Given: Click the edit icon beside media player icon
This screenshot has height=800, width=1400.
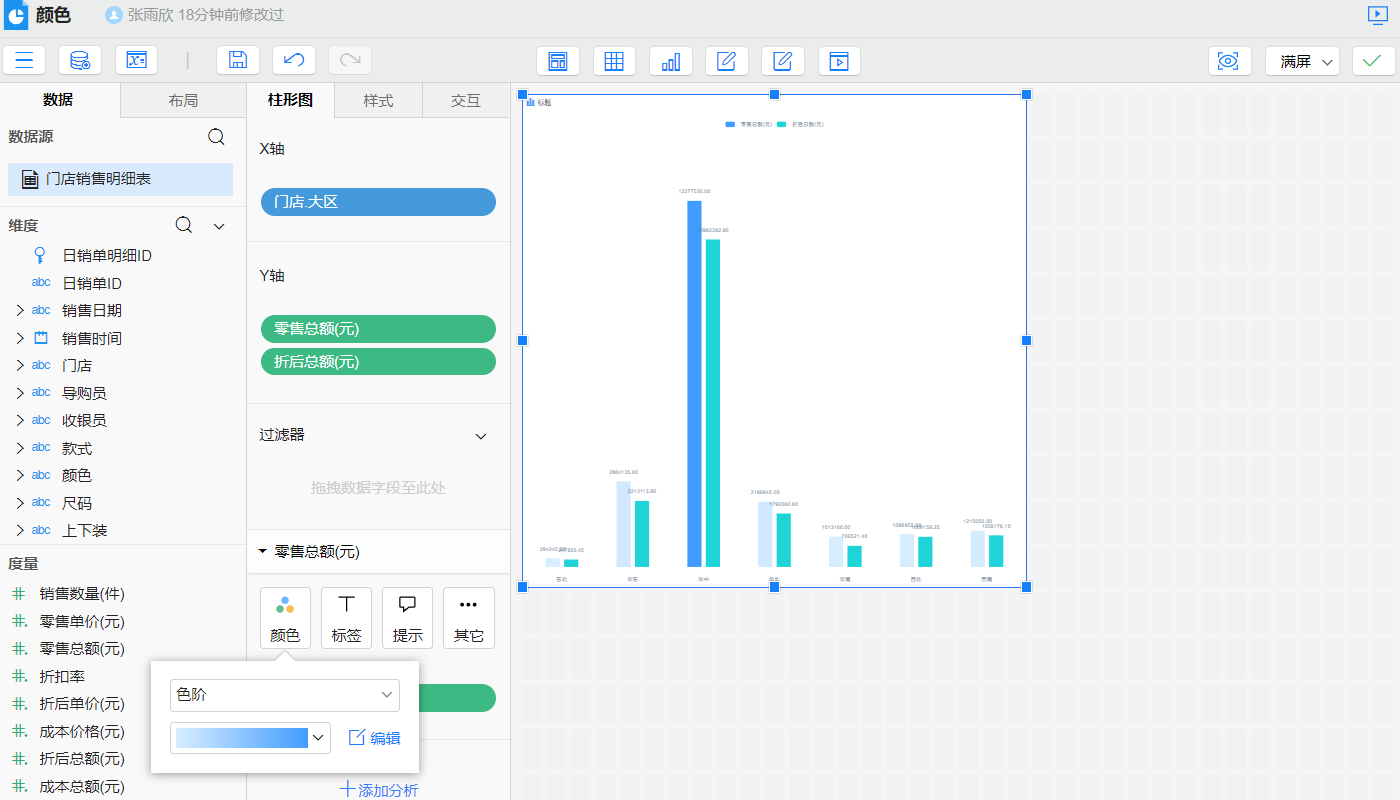Looking at the screenshot, I should 783,61.
